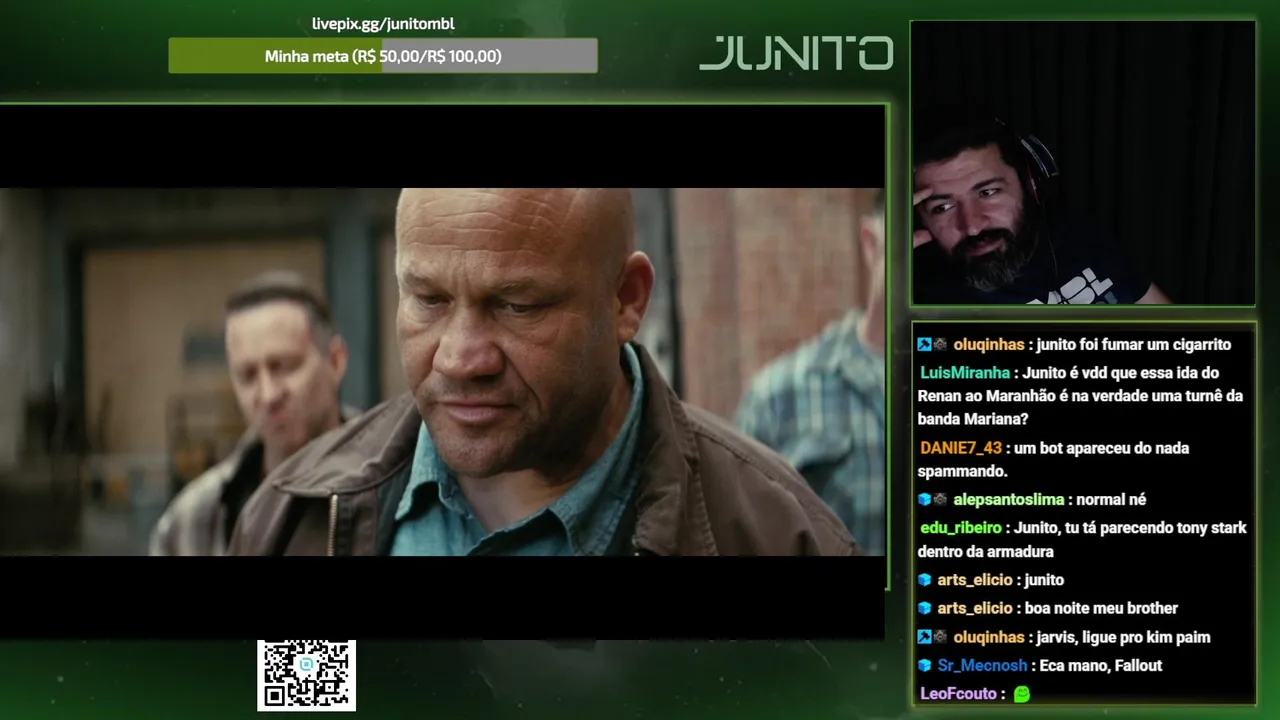Select the alepsantoslima username in chat

(1009, 500)
